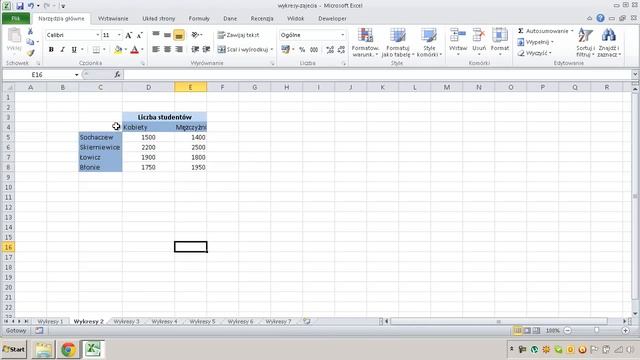Switch to Formuły ribbon tab
The width and height of the screenshot is (640, 360).
[199, 18]
